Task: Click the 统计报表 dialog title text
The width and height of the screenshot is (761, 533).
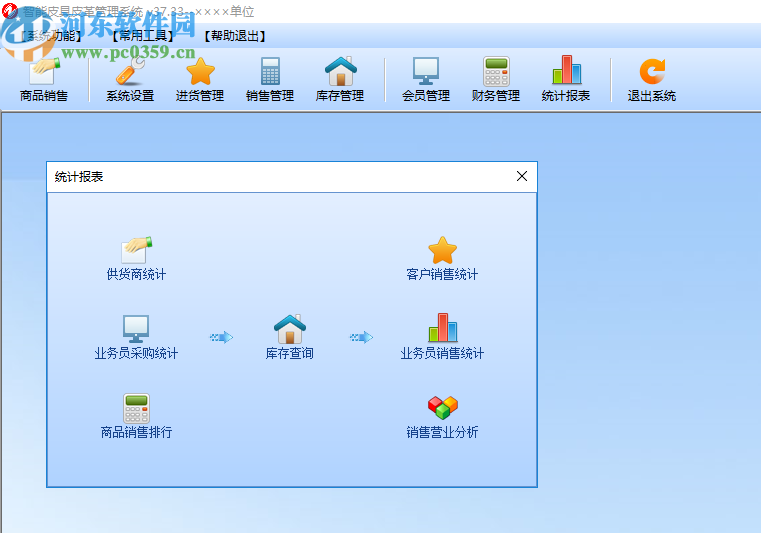Action: click(79, 177)
